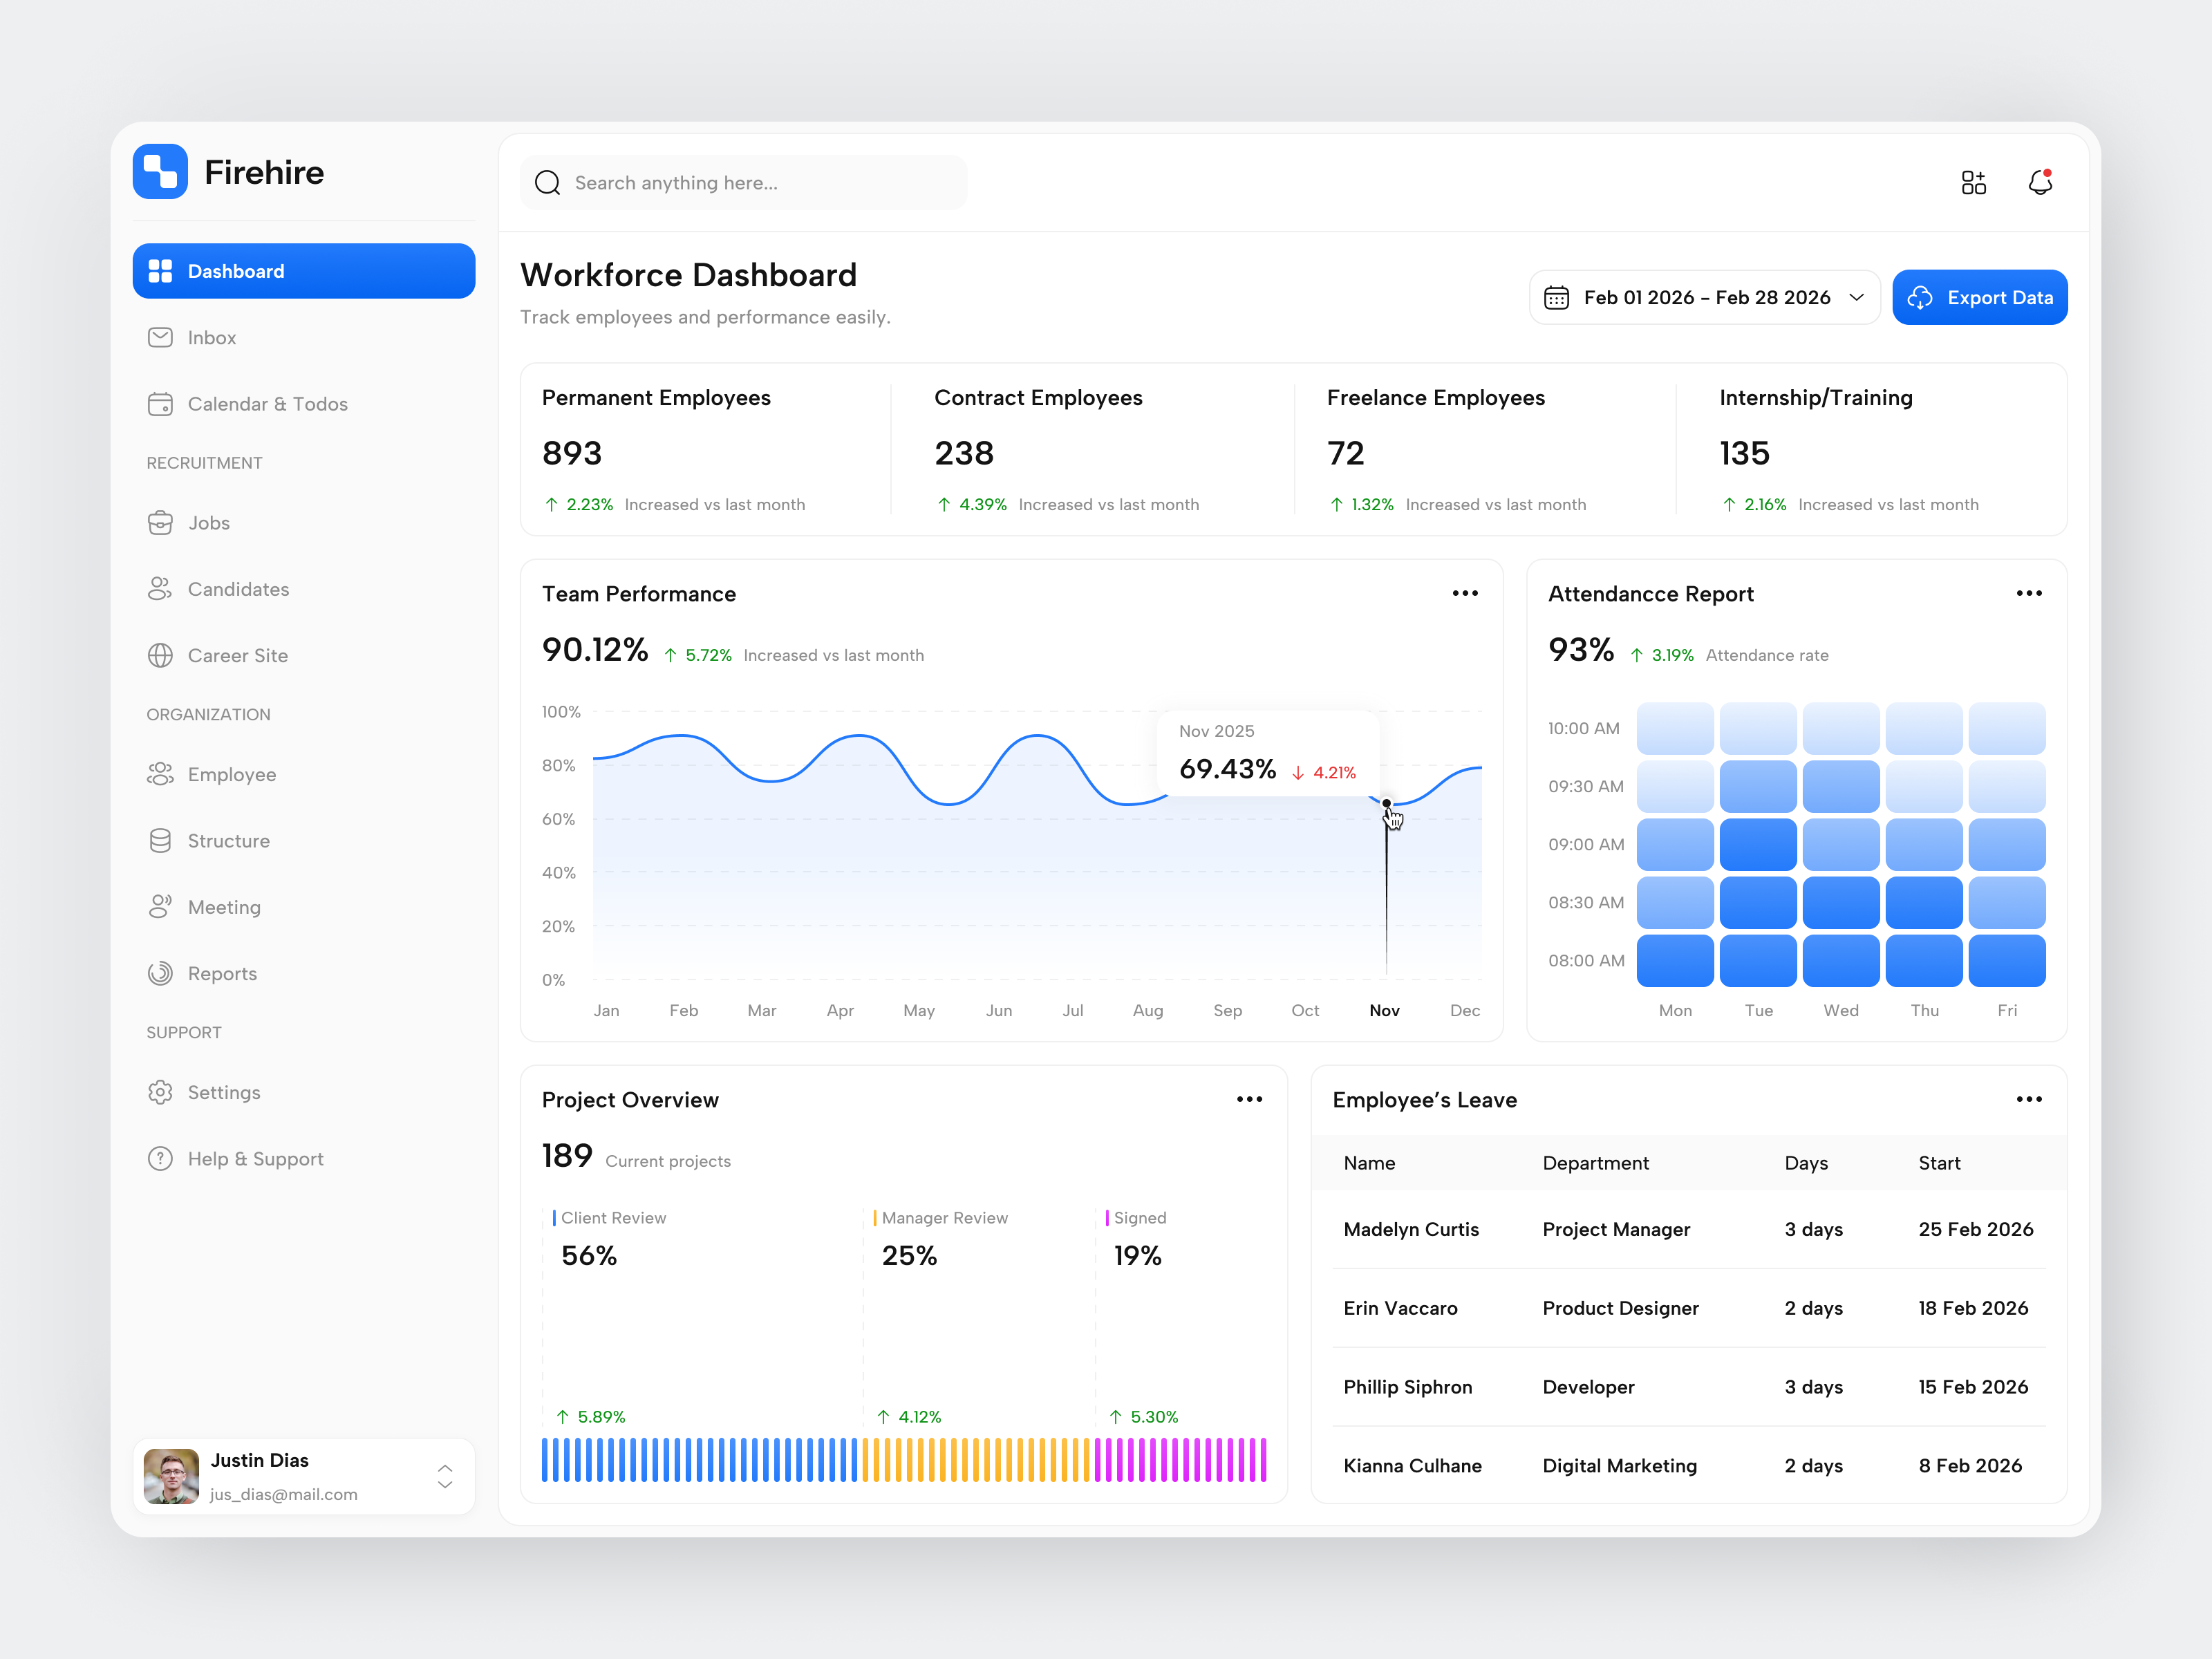This screenshot has height=1659, width=2212.
Task: Select the Wednesday 09:00 AM attendance cell
Action: tap(1840, 844)
